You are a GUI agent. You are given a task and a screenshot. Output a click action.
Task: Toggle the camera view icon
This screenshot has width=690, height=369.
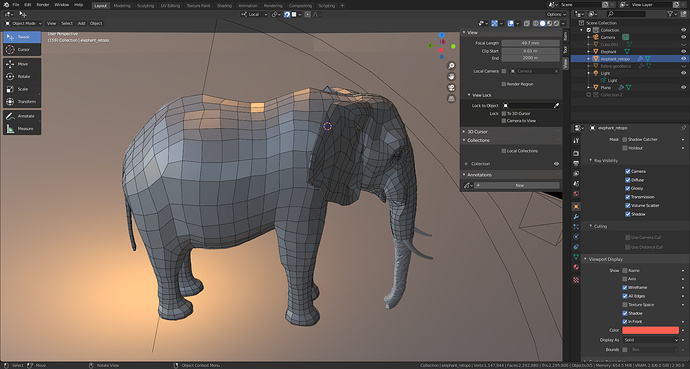click(451, 88)
